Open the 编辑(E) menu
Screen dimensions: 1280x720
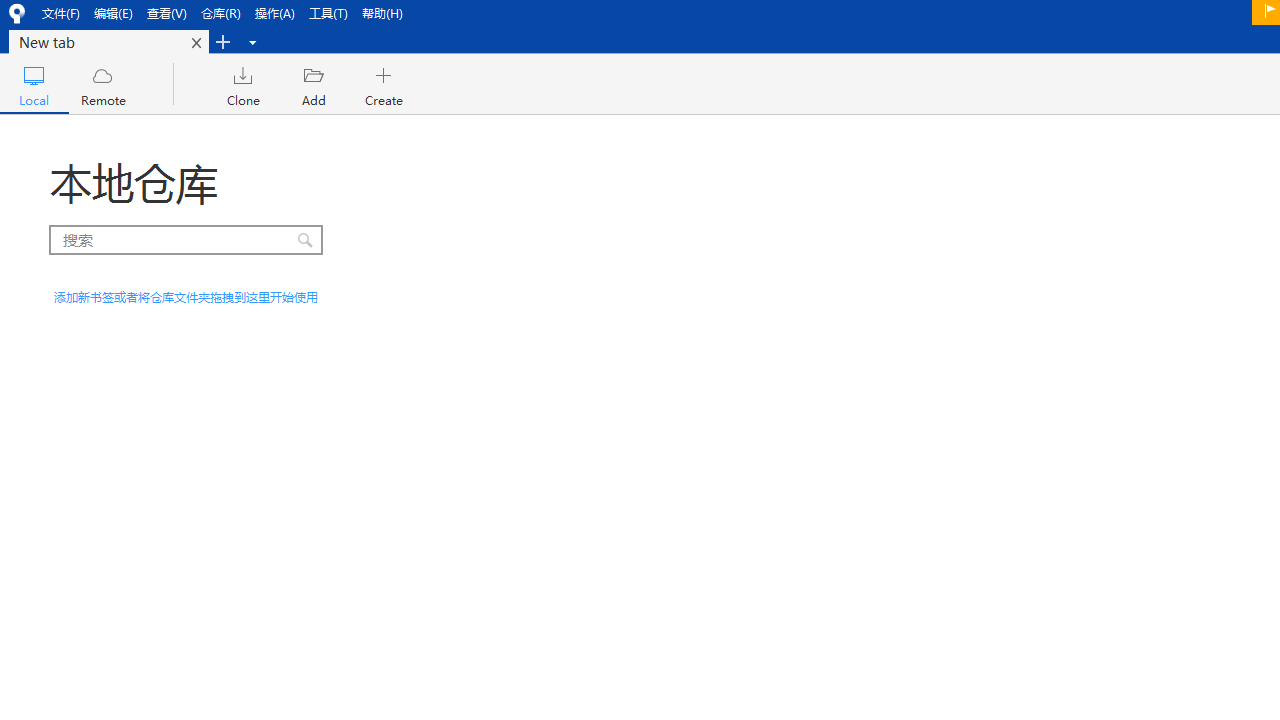click(x=113, y=13)
